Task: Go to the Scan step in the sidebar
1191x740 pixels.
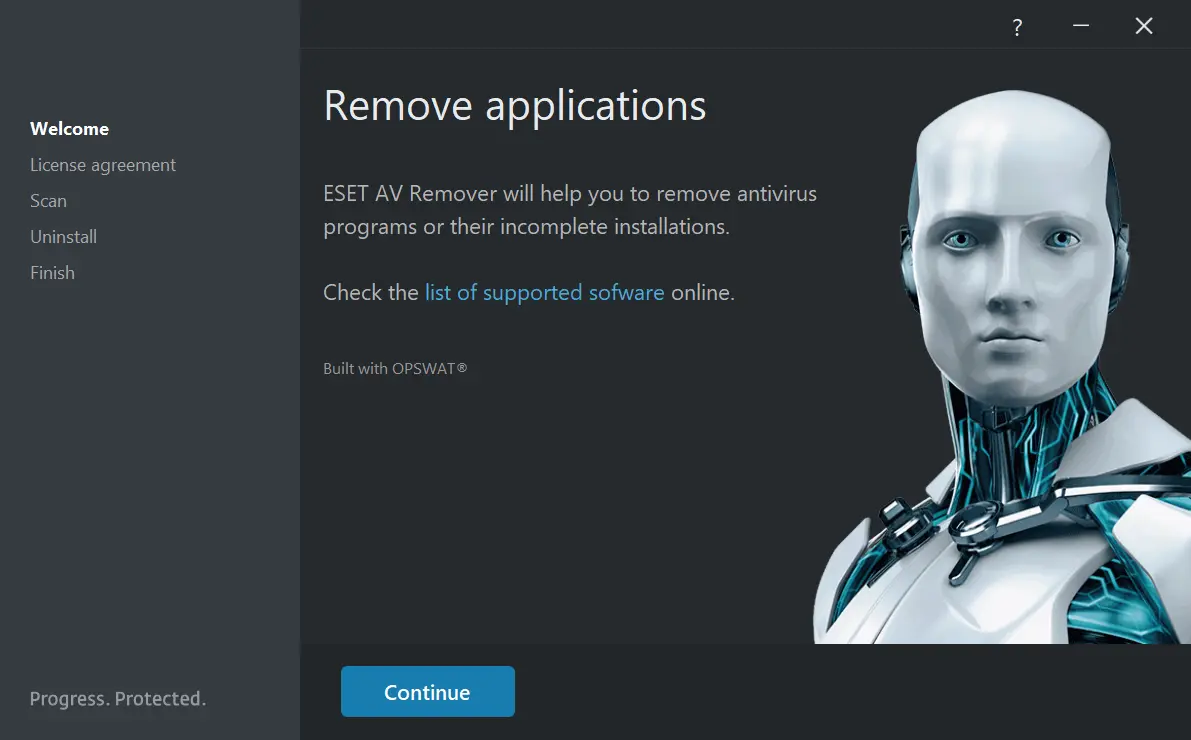Action: (x=49, y=201)
